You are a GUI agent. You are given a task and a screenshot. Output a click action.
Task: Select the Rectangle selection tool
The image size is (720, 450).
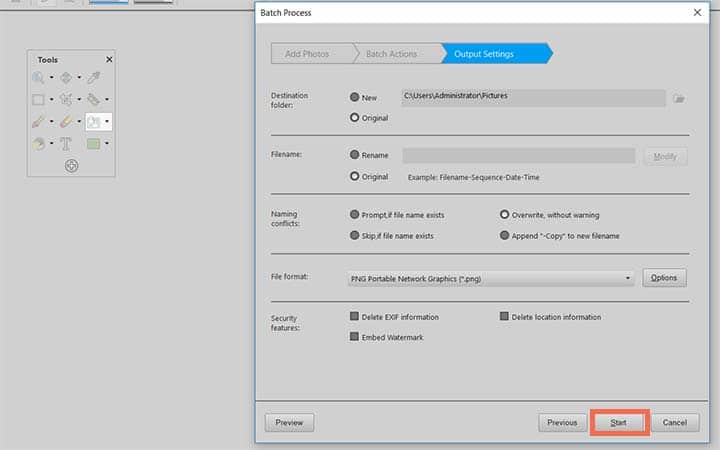38,99
